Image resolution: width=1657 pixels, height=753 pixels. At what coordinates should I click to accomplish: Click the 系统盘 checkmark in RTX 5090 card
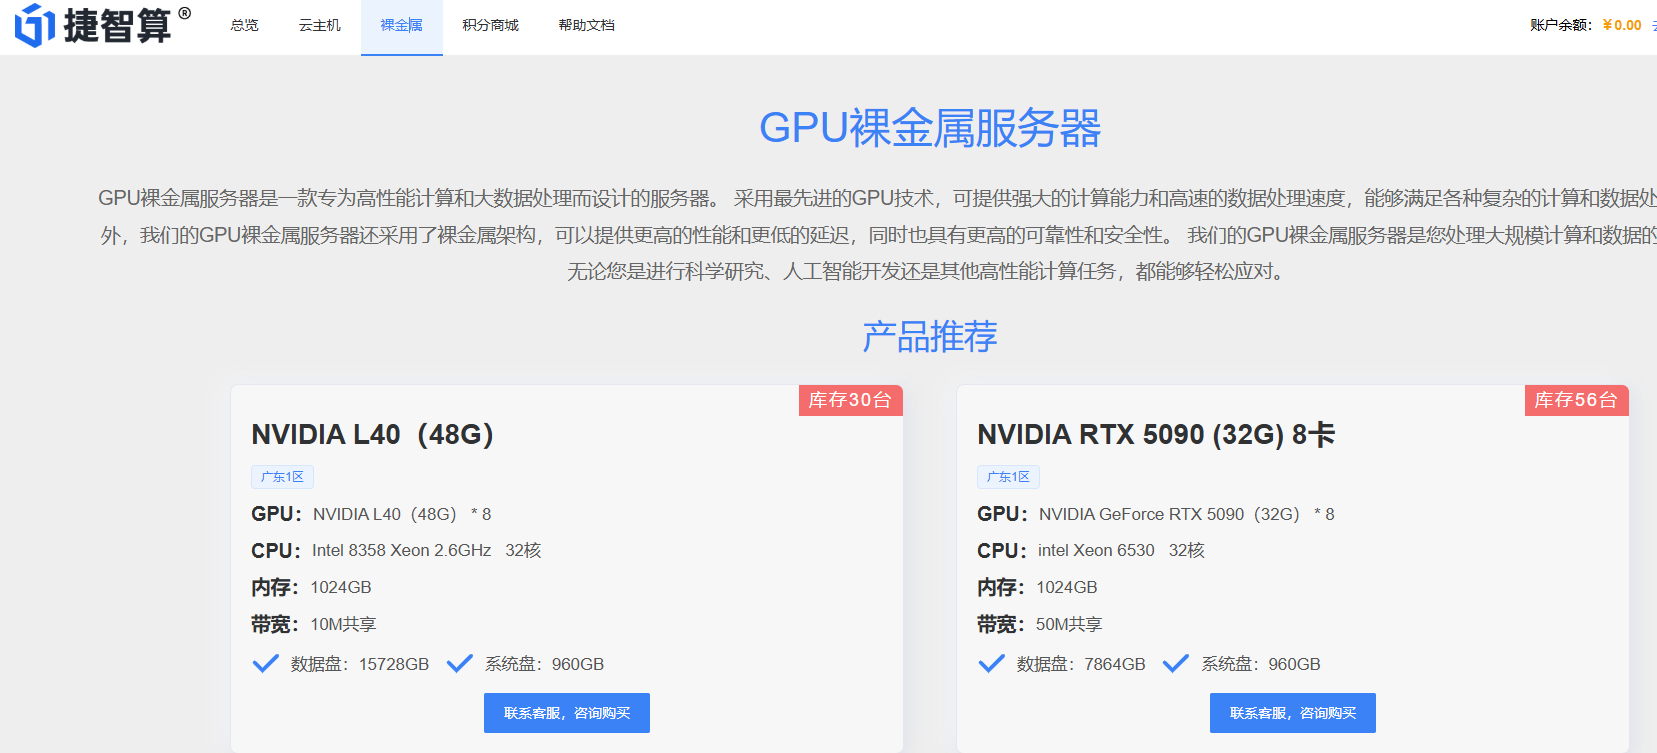point(1176,664)
